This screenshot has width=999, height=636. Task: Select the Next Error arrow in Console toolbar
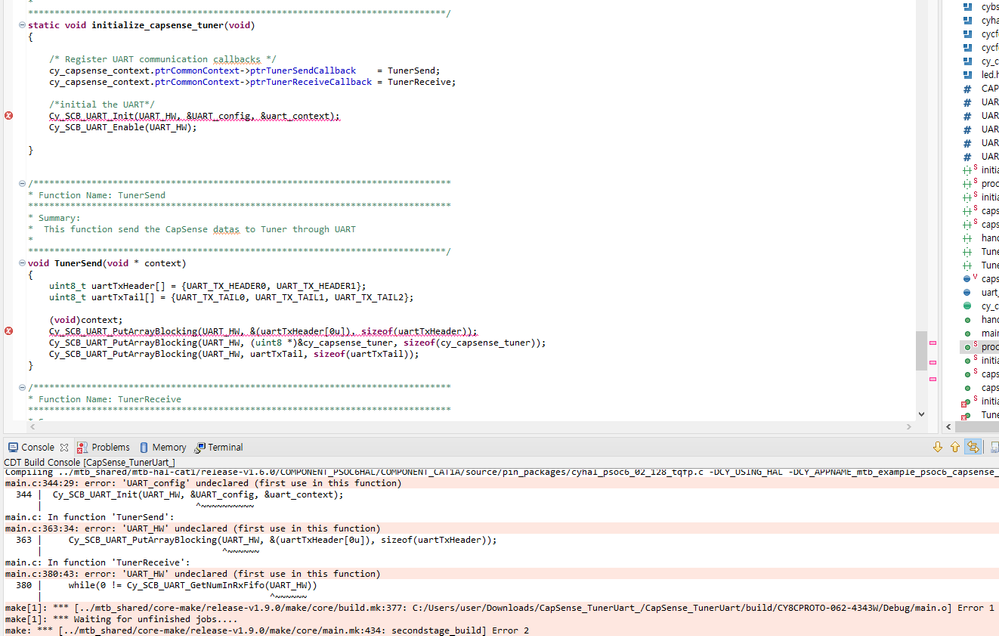(937, 449)
